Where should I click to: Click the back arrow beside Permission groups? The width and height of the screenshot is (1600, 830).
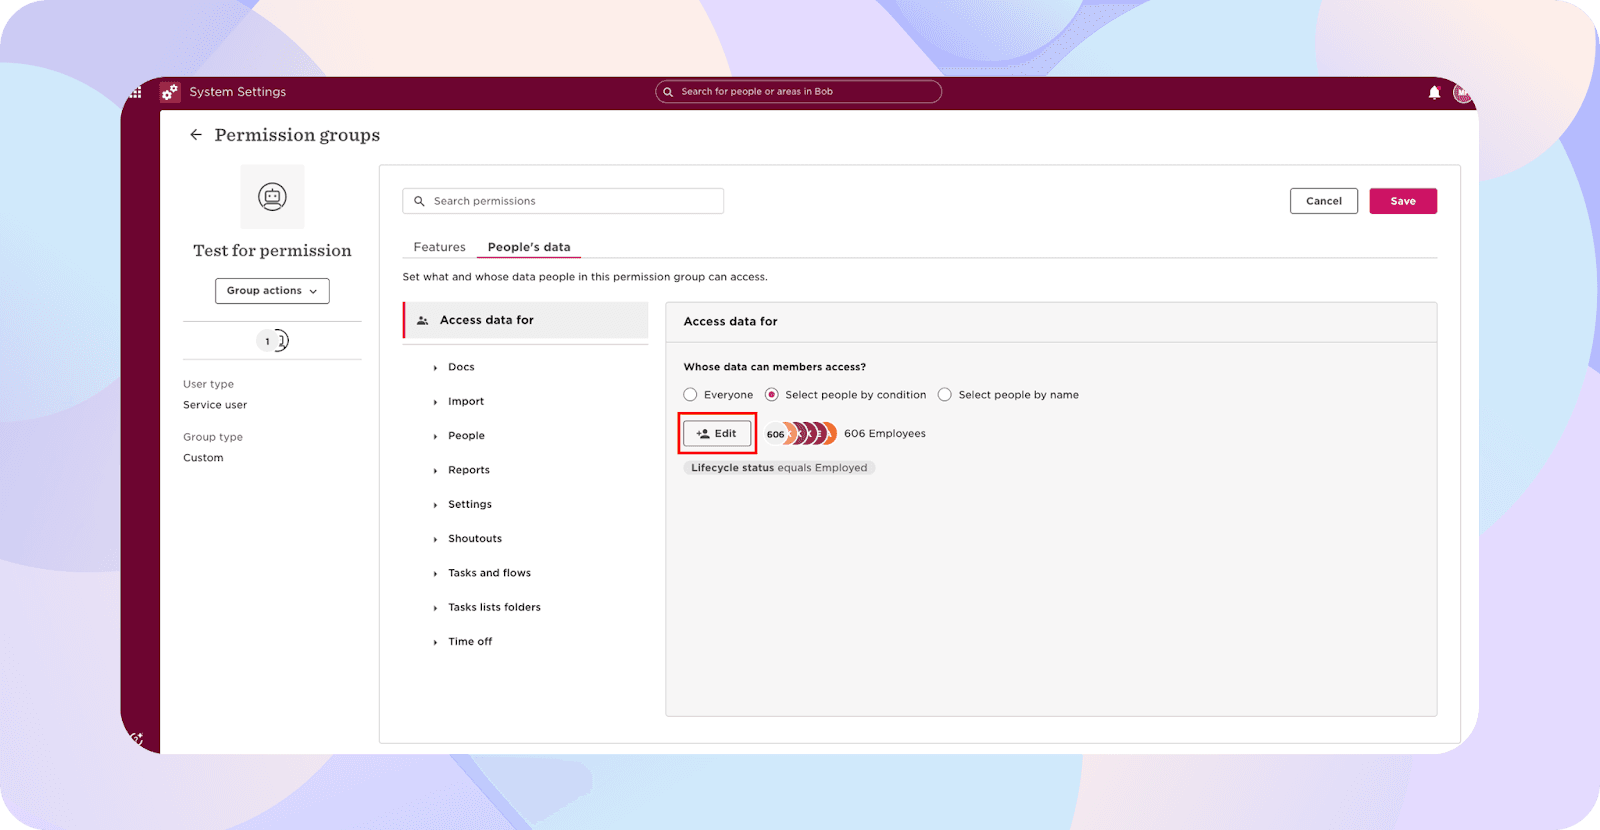coord(196,135)
